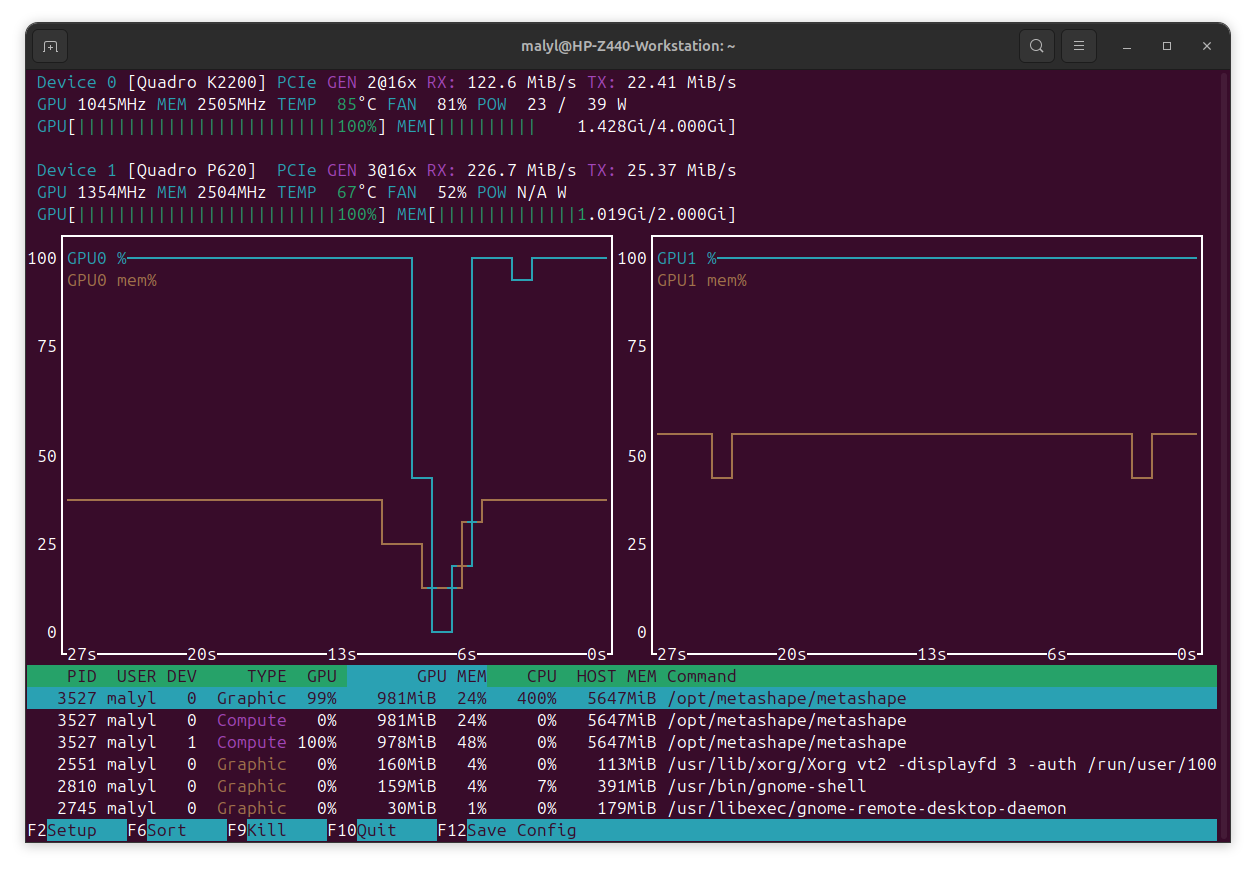Click the GPU1 % graph legend
Image resolution: width=1256 pixels, height=871 pixels.
point(687,258)
